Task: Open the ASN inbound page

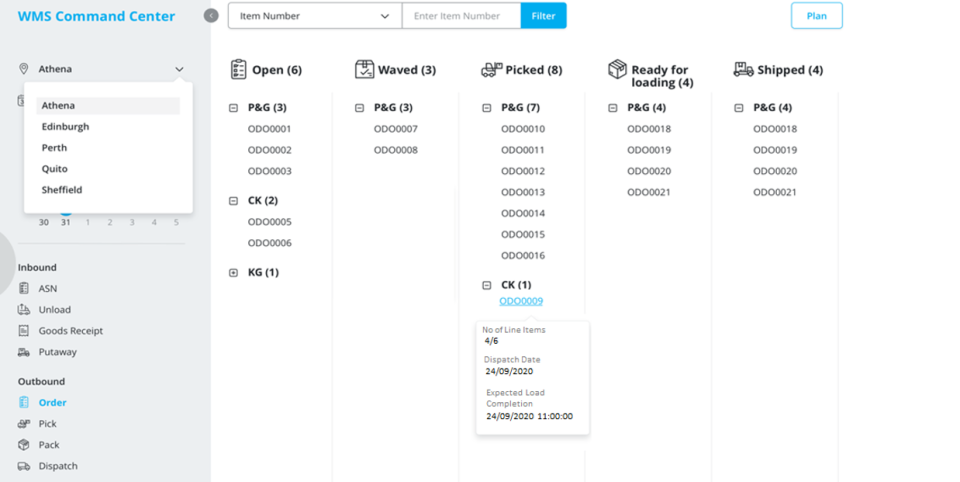Action: [48, 288]
